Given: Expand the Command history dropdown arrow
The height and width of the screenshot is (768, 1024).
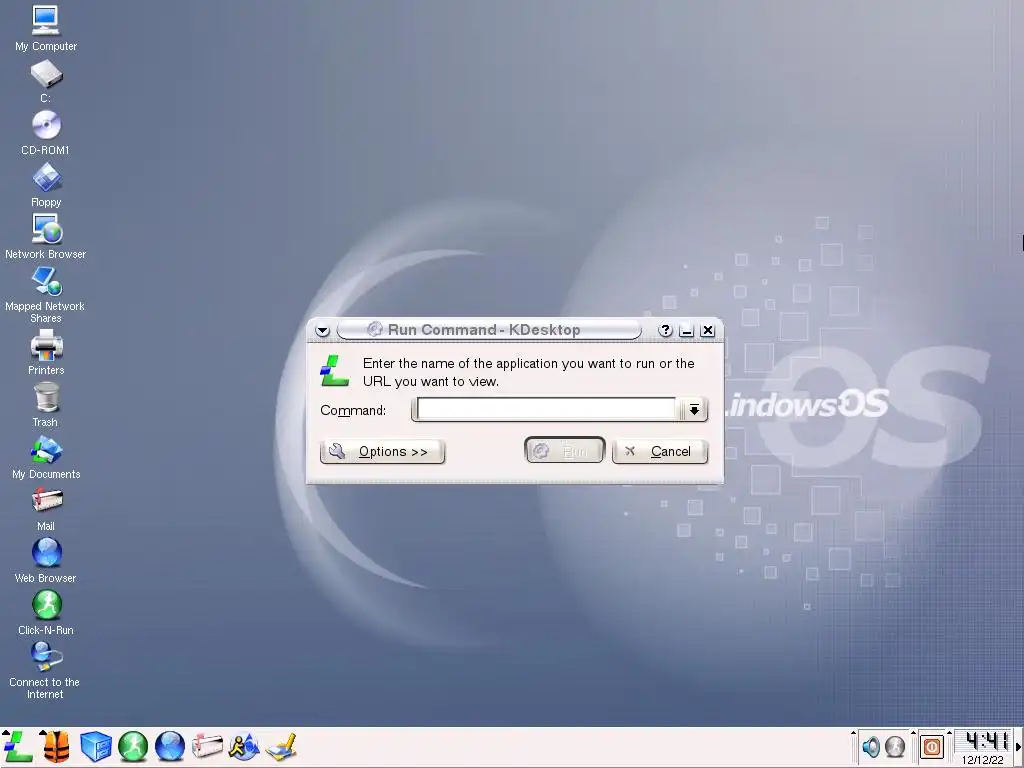Looking at the screenshot, I should (x=694, y=409).
